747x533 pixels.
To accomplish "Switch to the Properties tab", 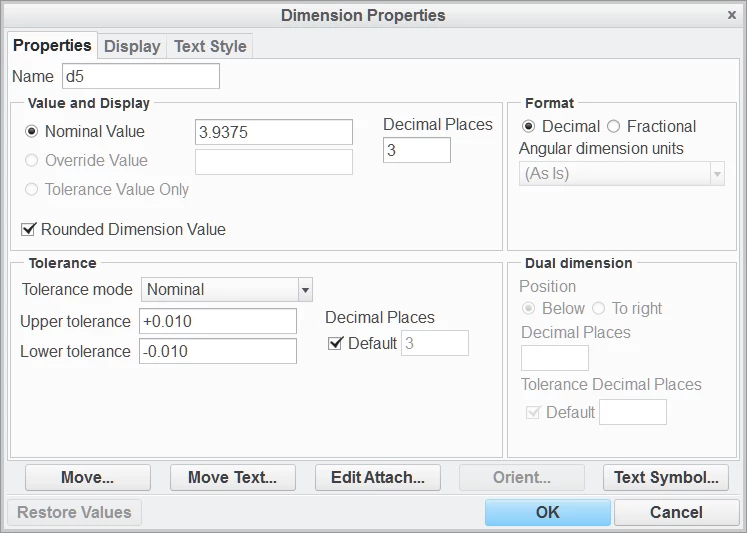I will pyautogui.click(x=52, y=46).
